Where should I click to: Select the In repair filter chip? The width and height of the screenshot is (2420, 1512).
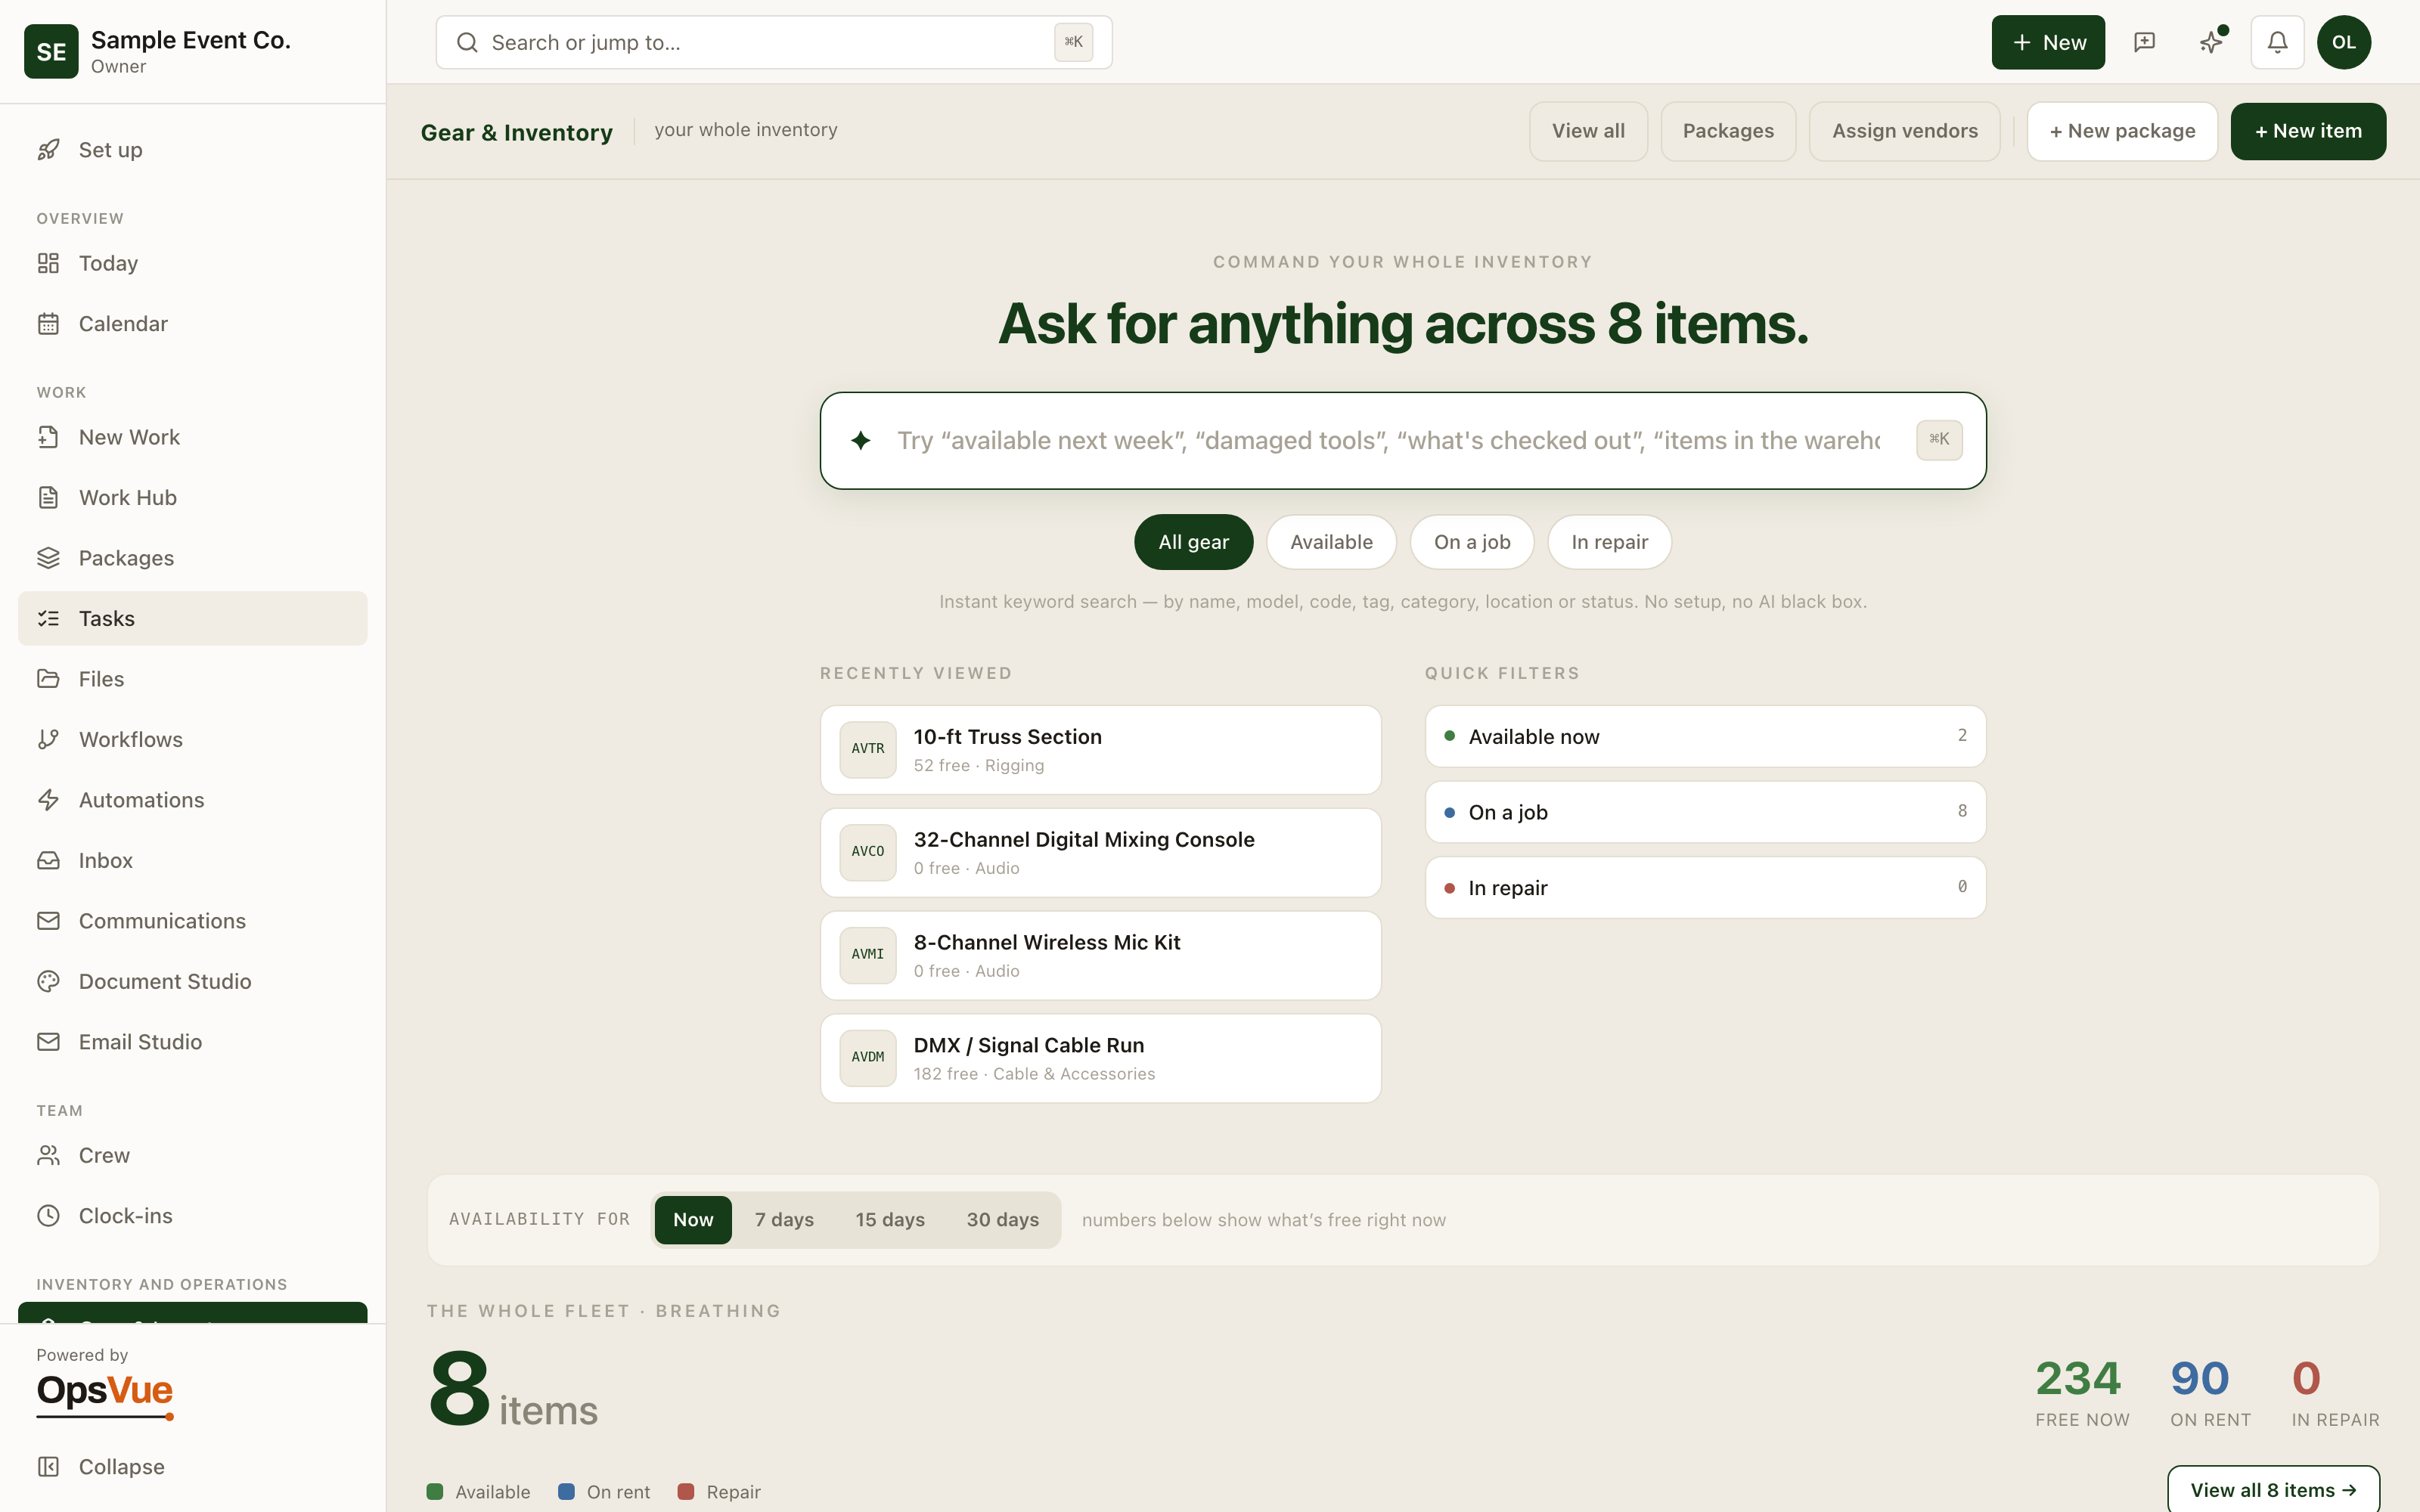[1609, 542]
